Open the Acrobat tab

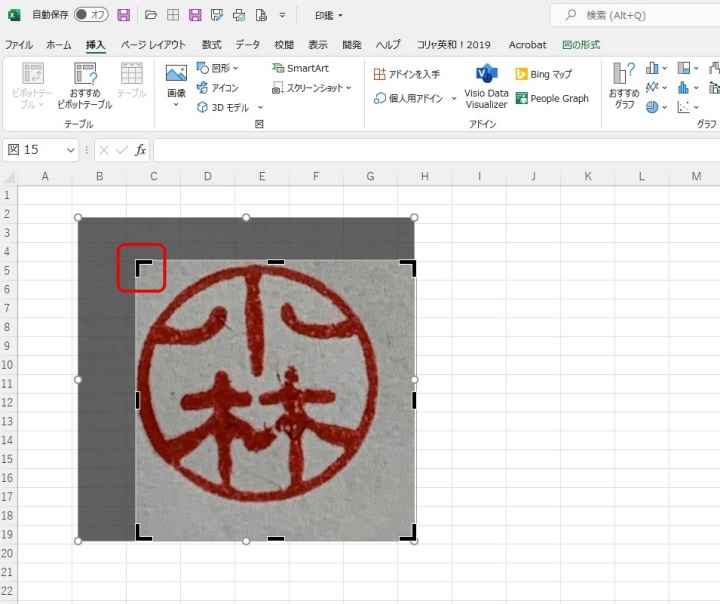click(528, 45)
